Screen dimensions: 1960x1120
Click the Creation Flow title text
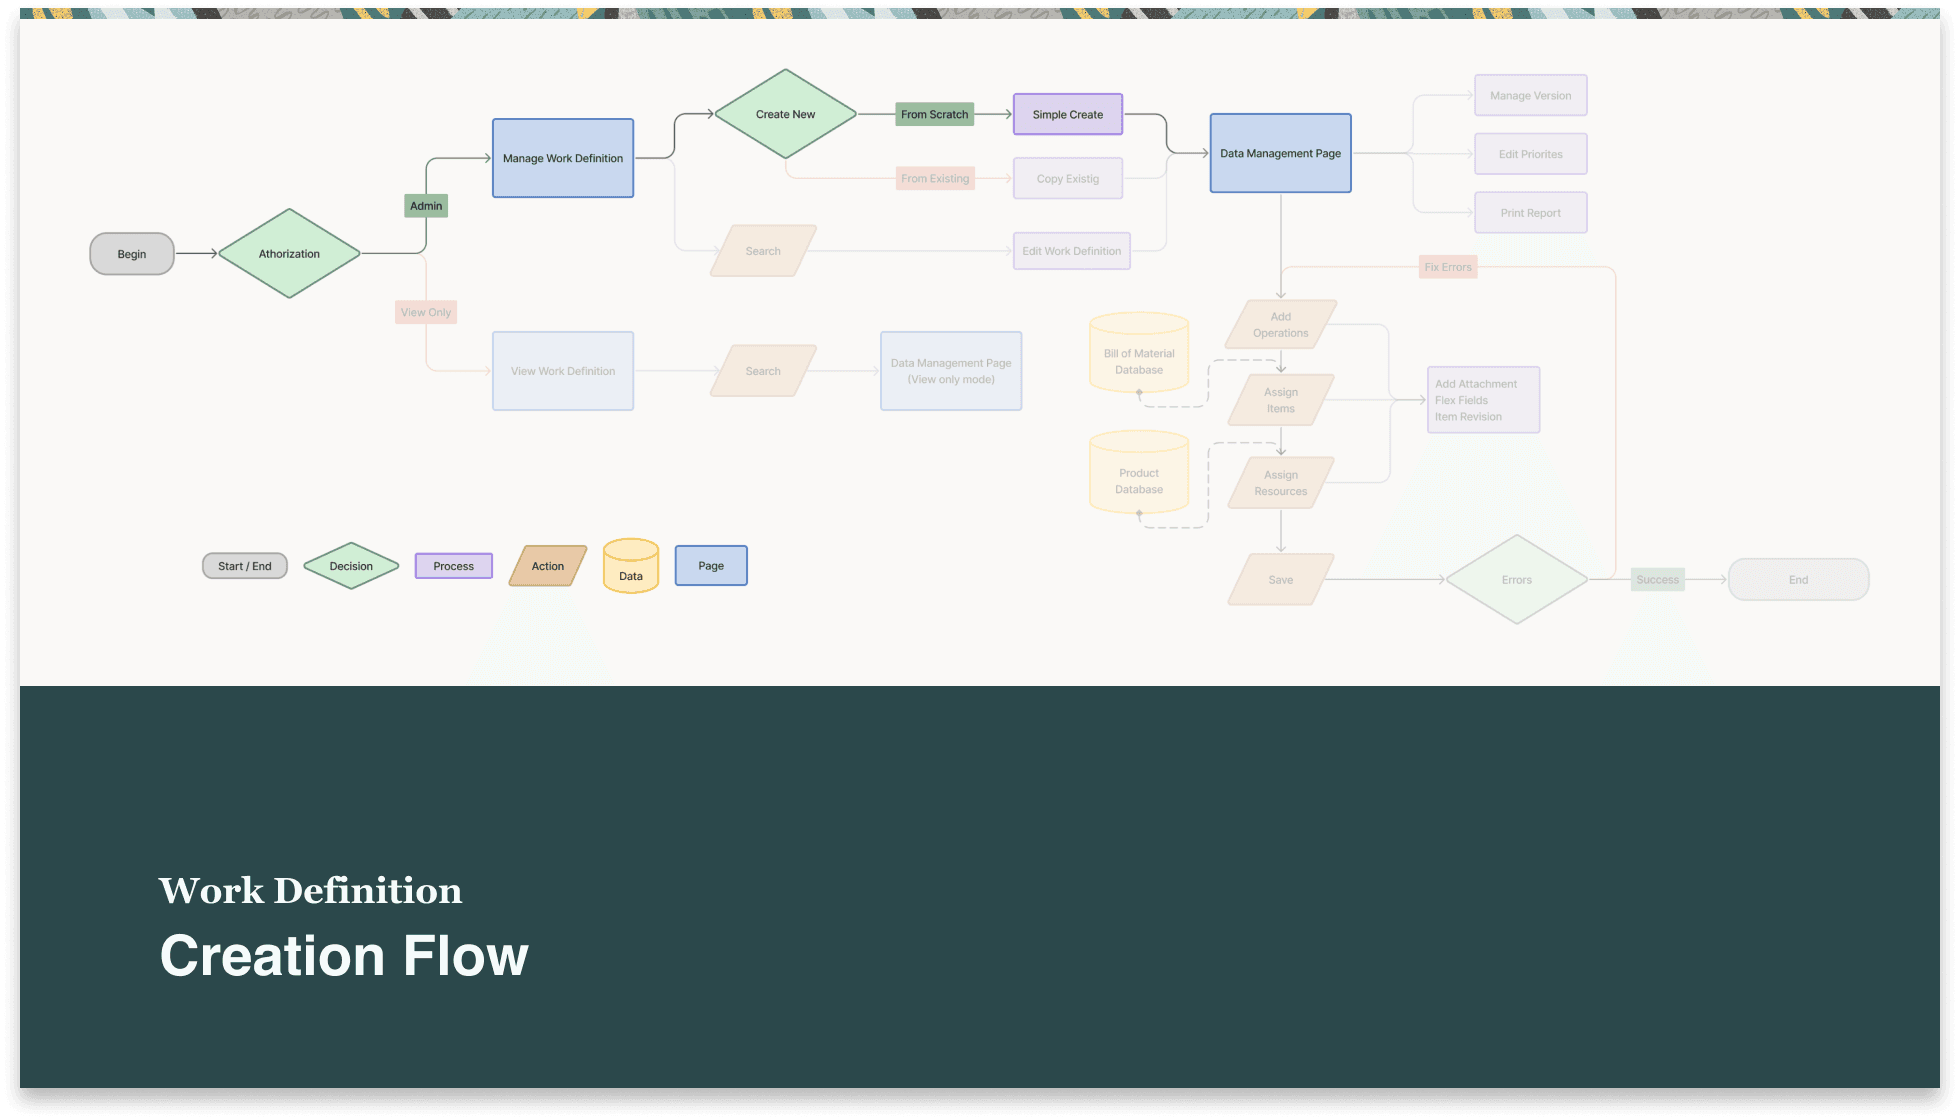(x=344, y=956)
